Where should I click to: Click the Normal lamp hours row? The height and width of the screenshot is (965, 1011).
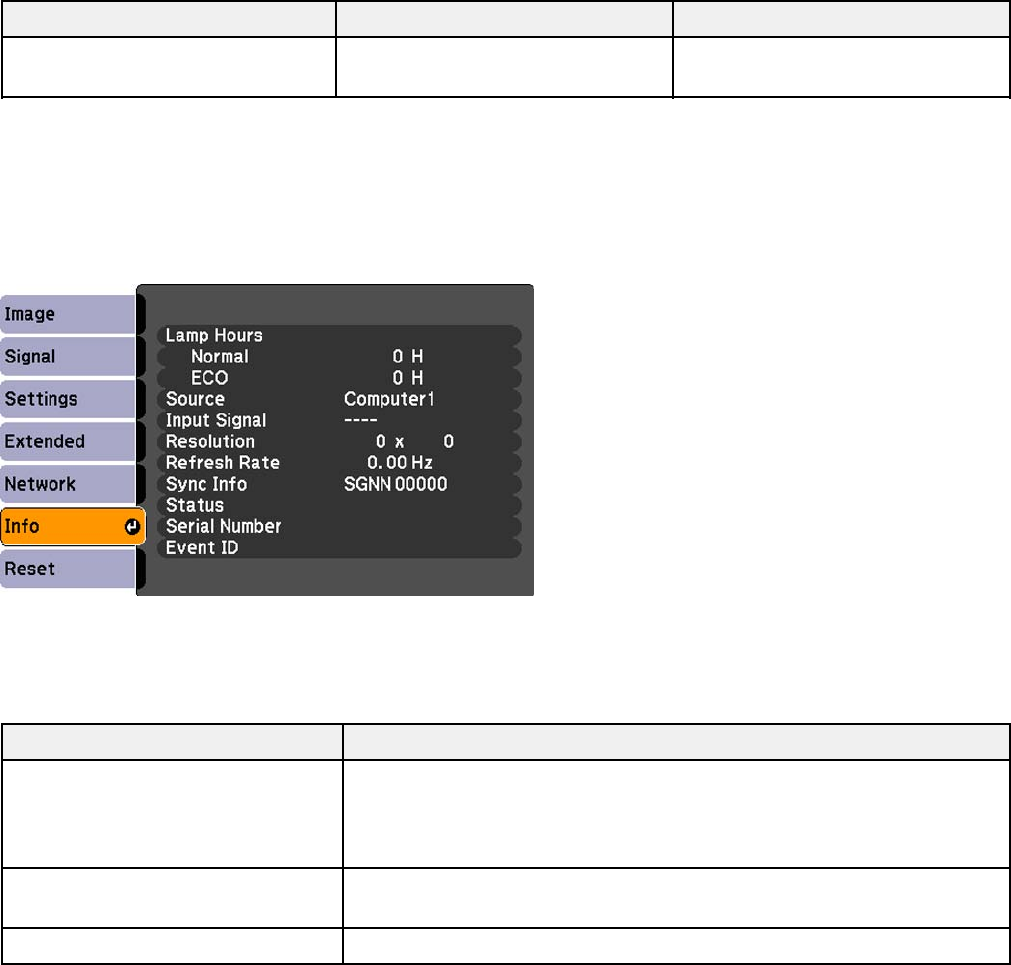pos(339,356)
